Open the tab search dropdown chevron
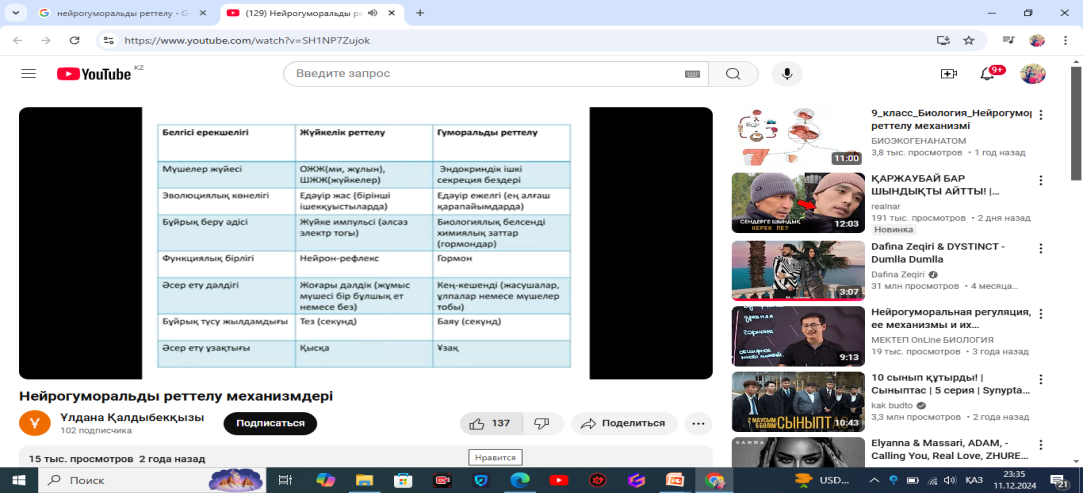 pos(15,13)
